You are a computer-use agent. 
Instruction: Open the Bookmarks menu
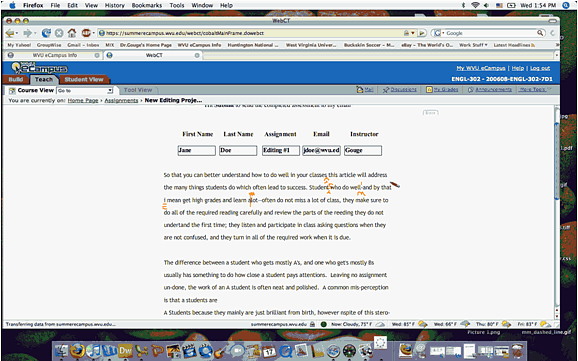(x=147, y=5)
